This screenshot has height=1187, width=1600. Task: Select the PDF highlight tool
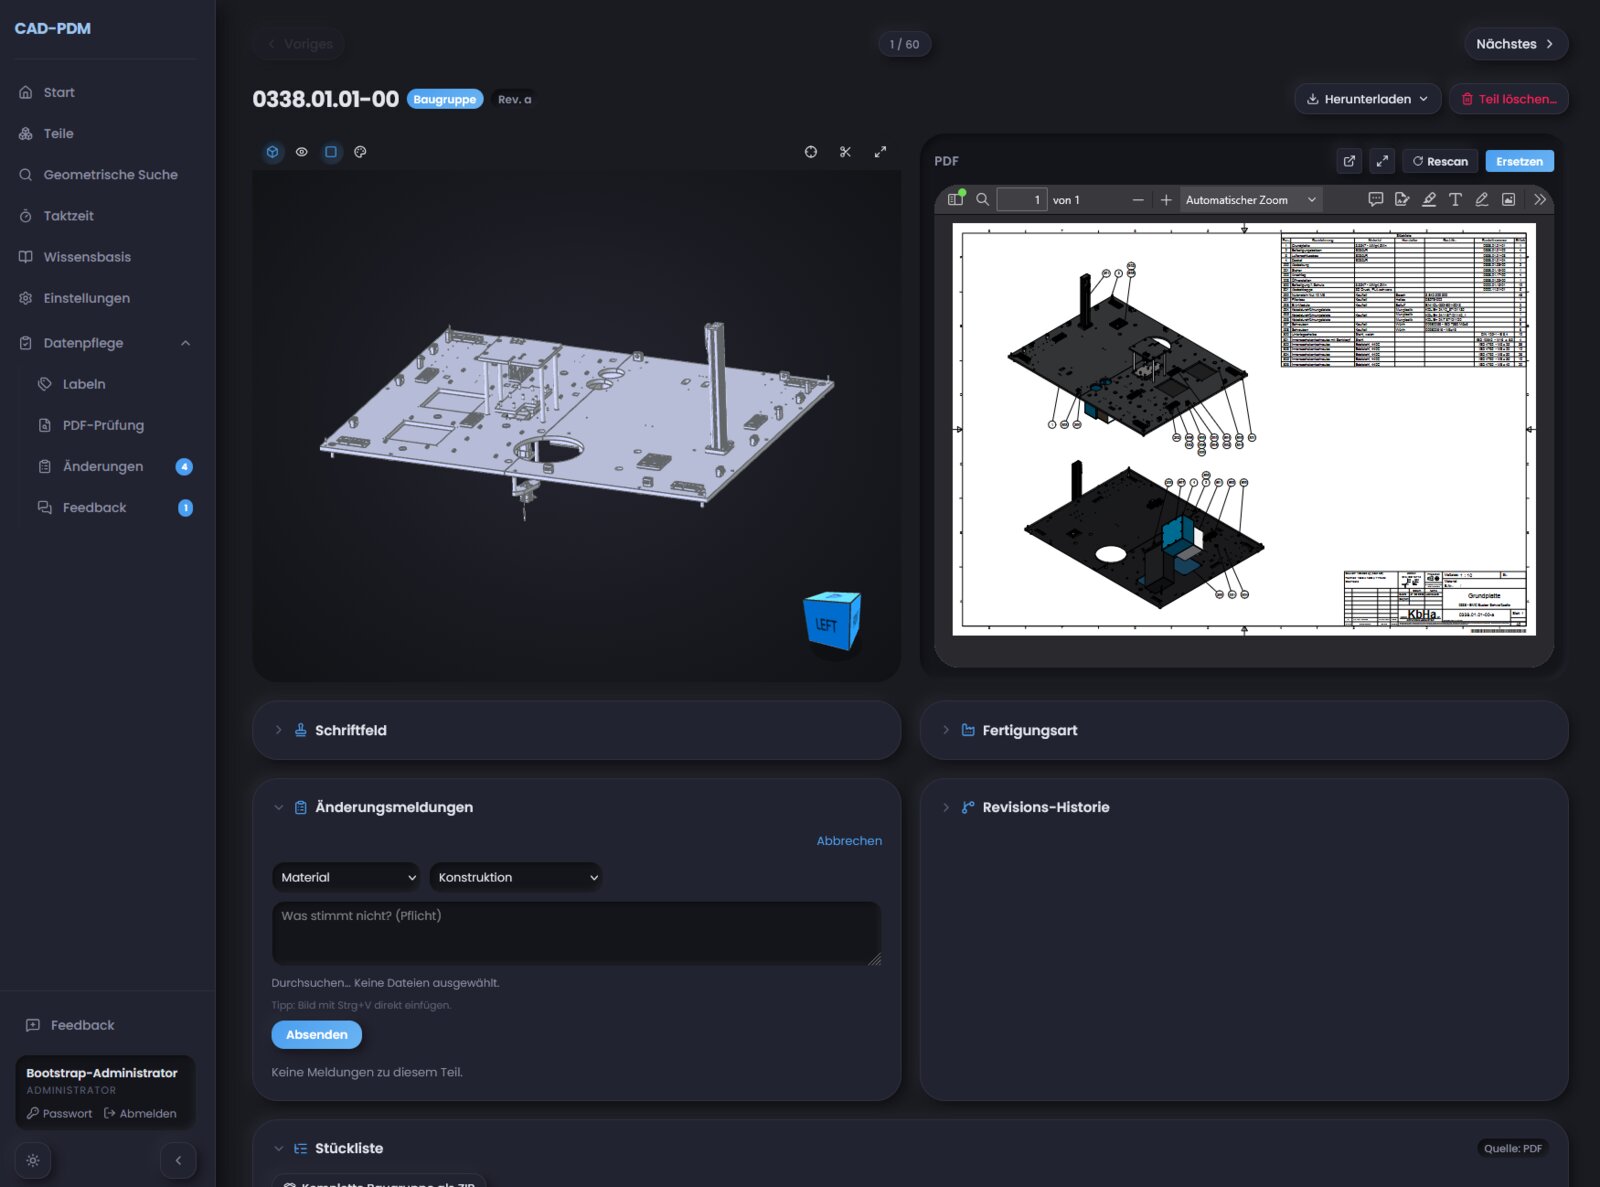tap(1429, 200)
